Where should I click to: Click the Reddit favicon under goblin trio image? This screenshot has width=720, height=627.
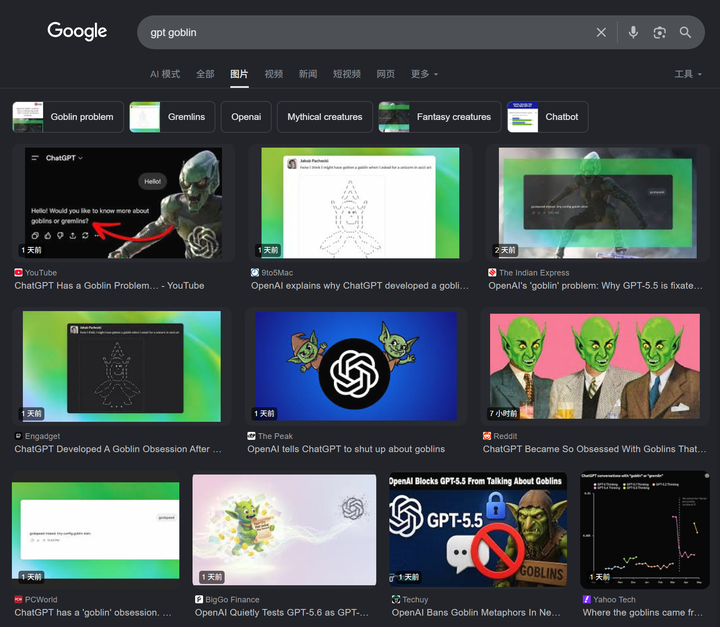(x=487, y=436)
